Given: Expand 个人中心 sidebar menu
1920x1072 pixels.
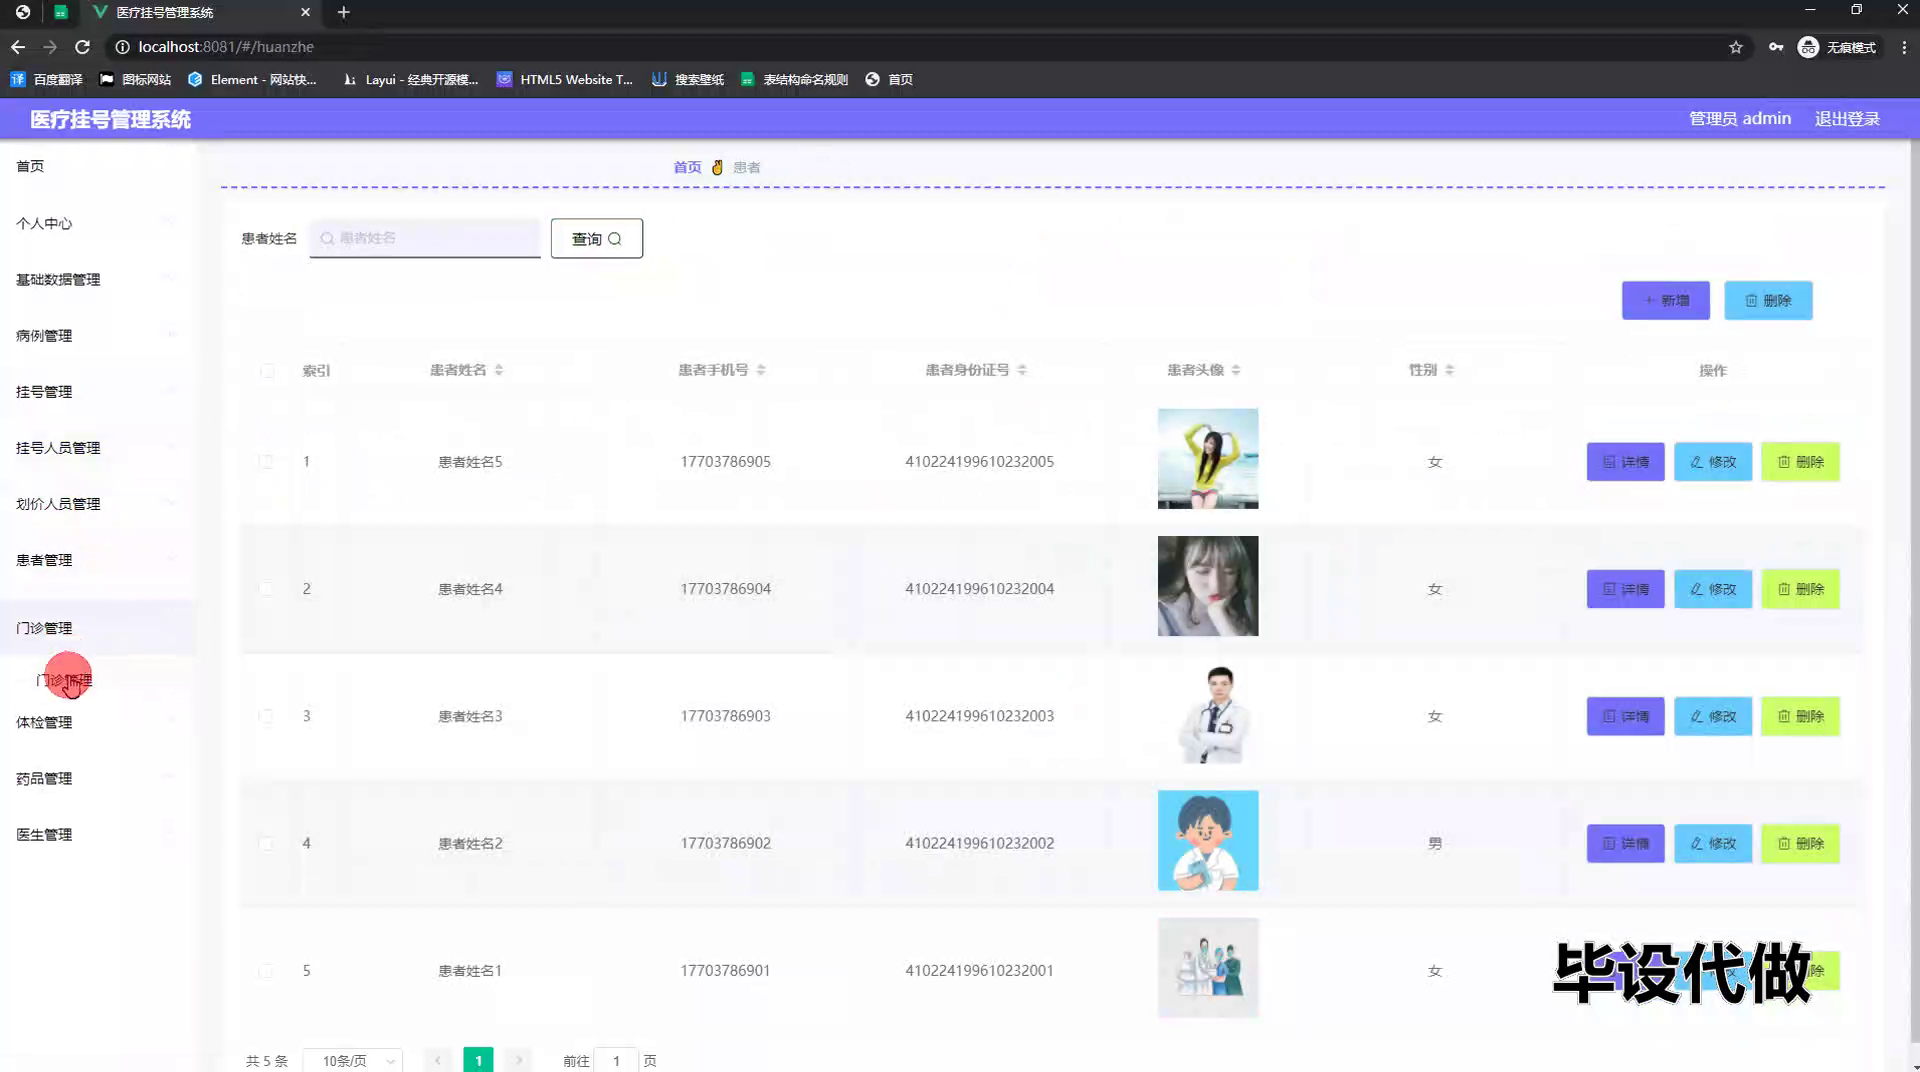Looking at the screenshot, I should click(x=97, y=223).
